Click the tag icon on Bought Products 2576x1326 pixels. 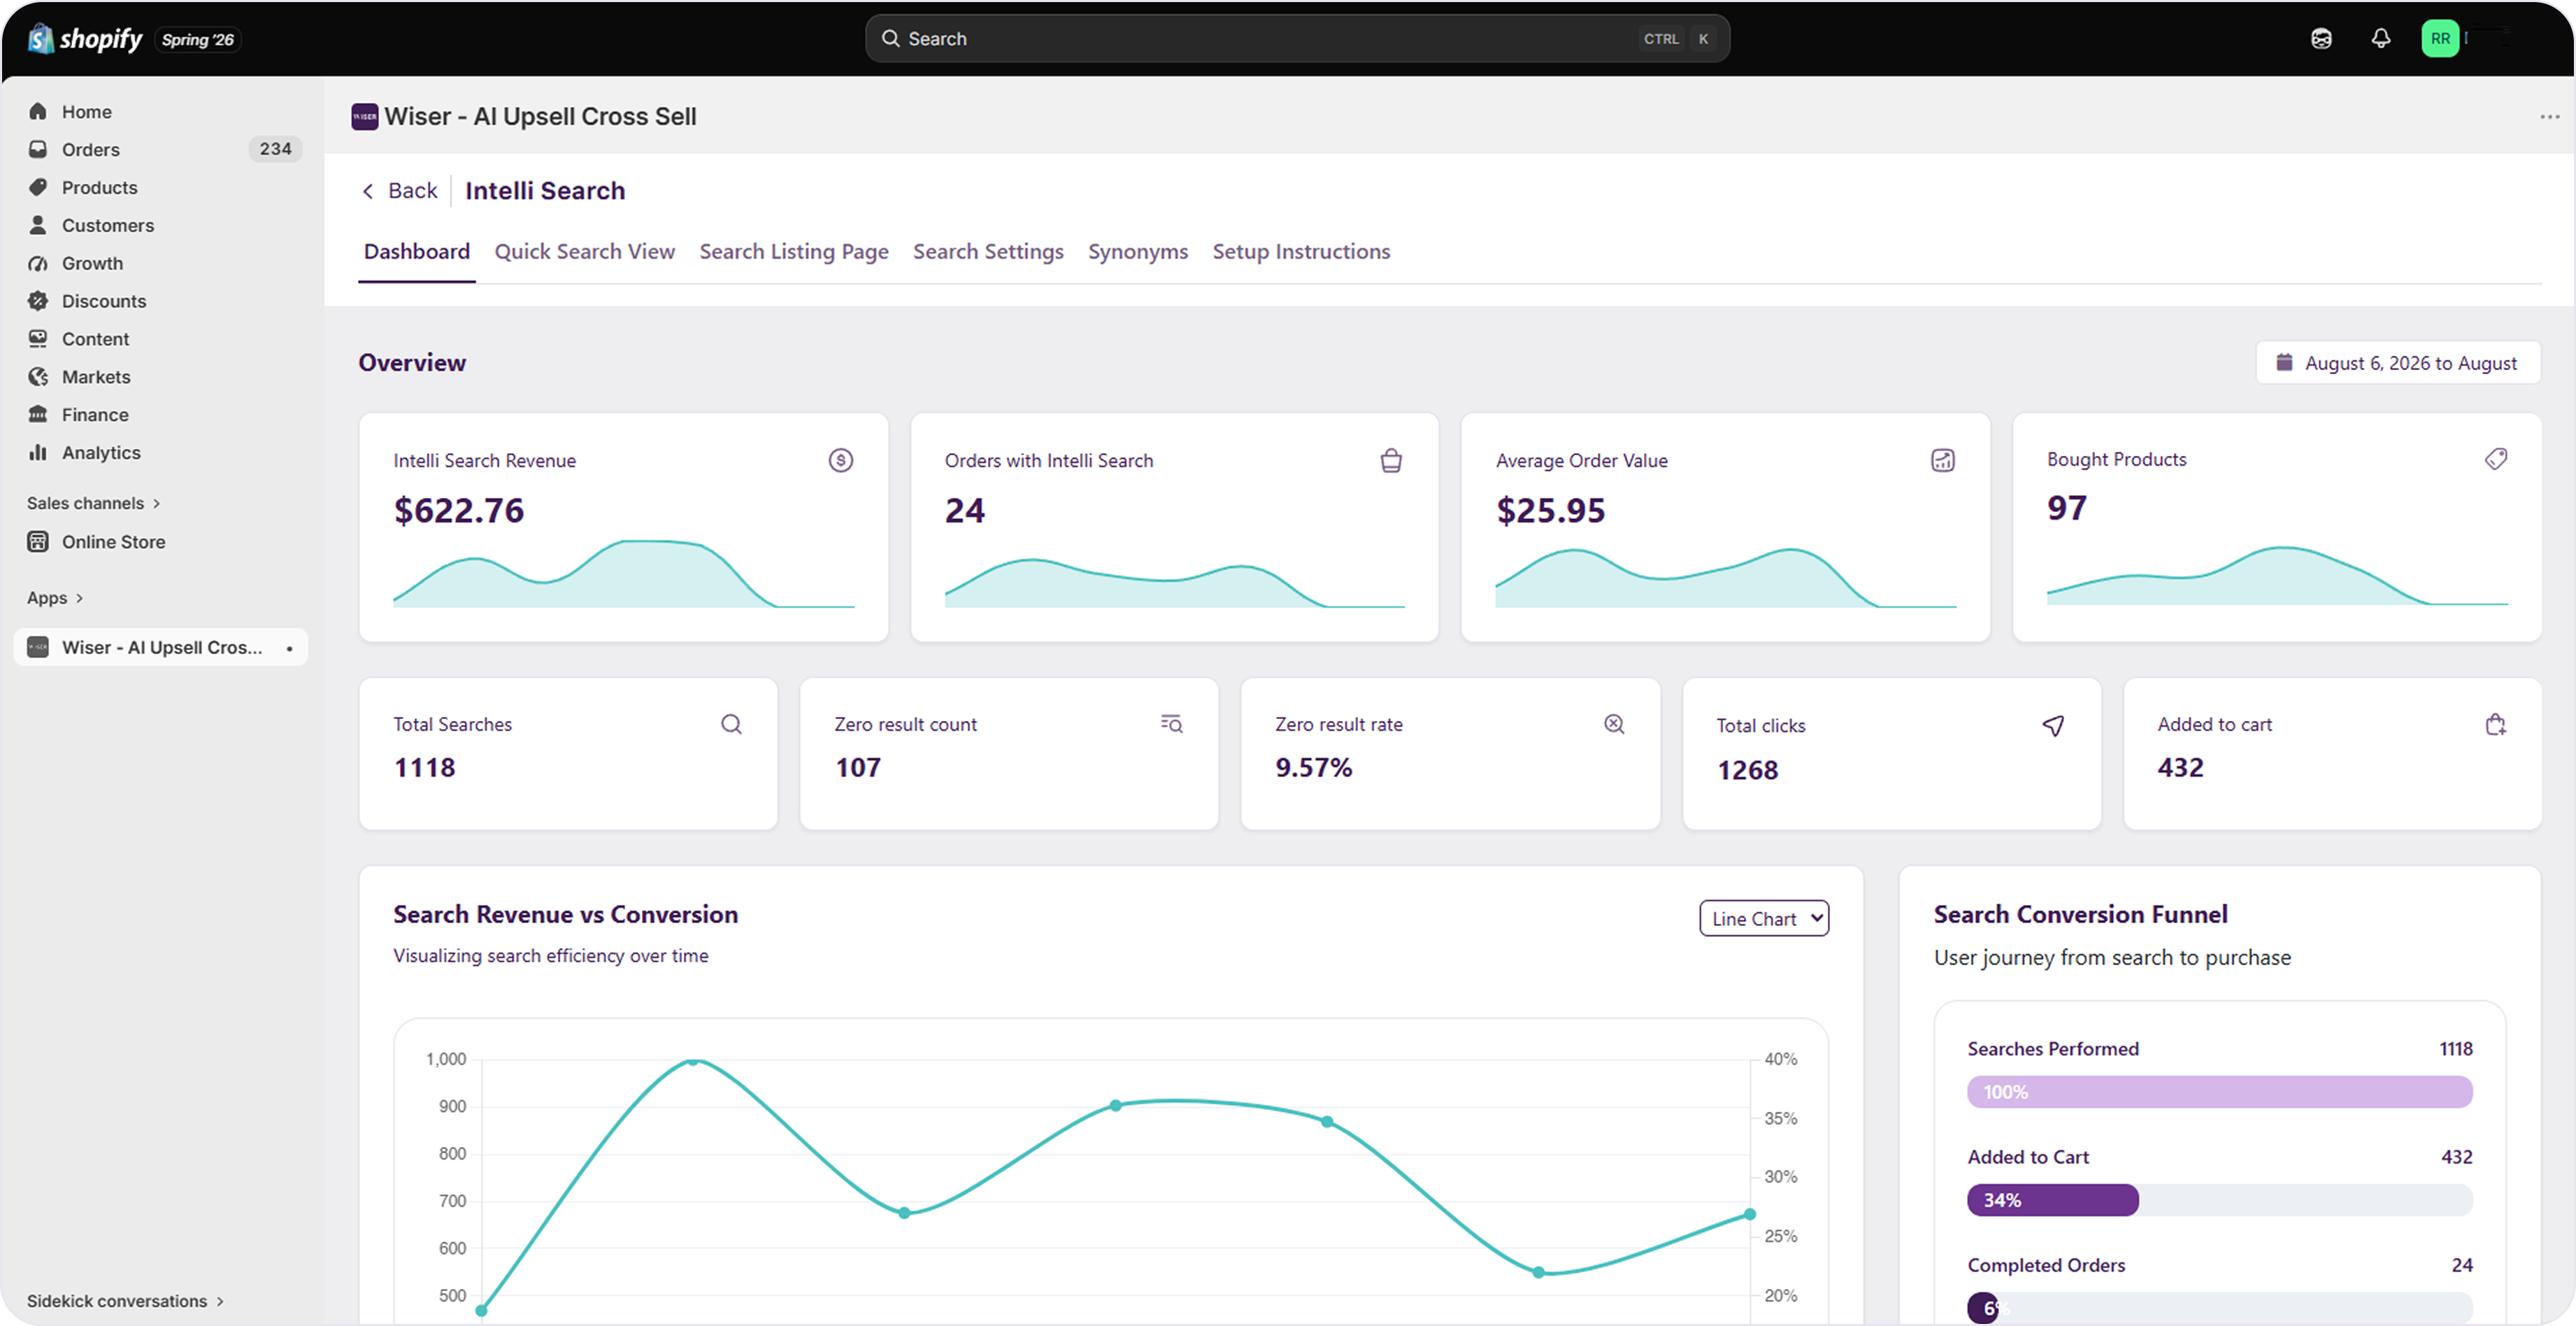[x=2496, y=459]
